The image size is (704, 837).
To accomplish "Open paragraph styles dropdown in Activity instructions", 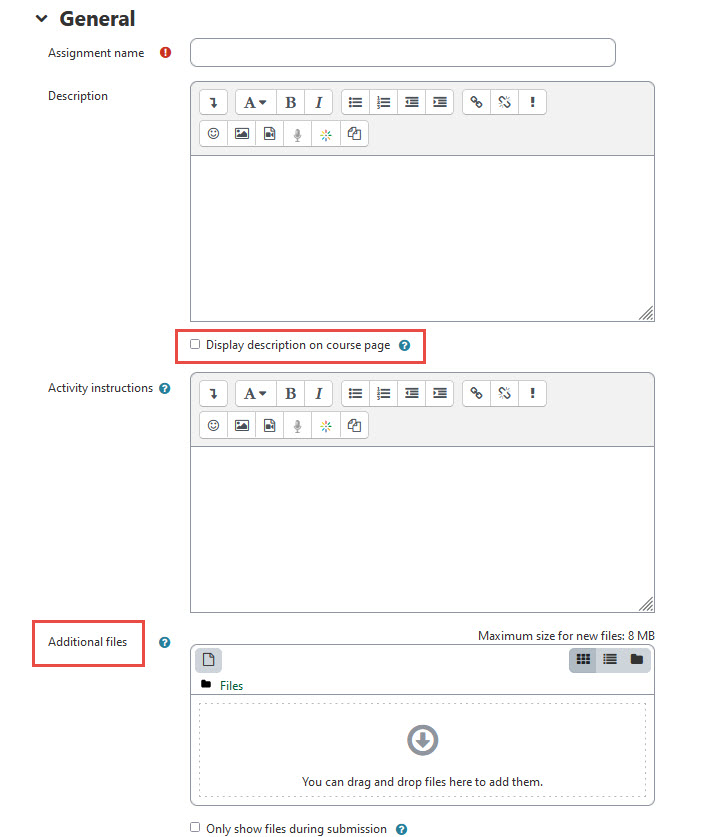I will pos(255,393).
